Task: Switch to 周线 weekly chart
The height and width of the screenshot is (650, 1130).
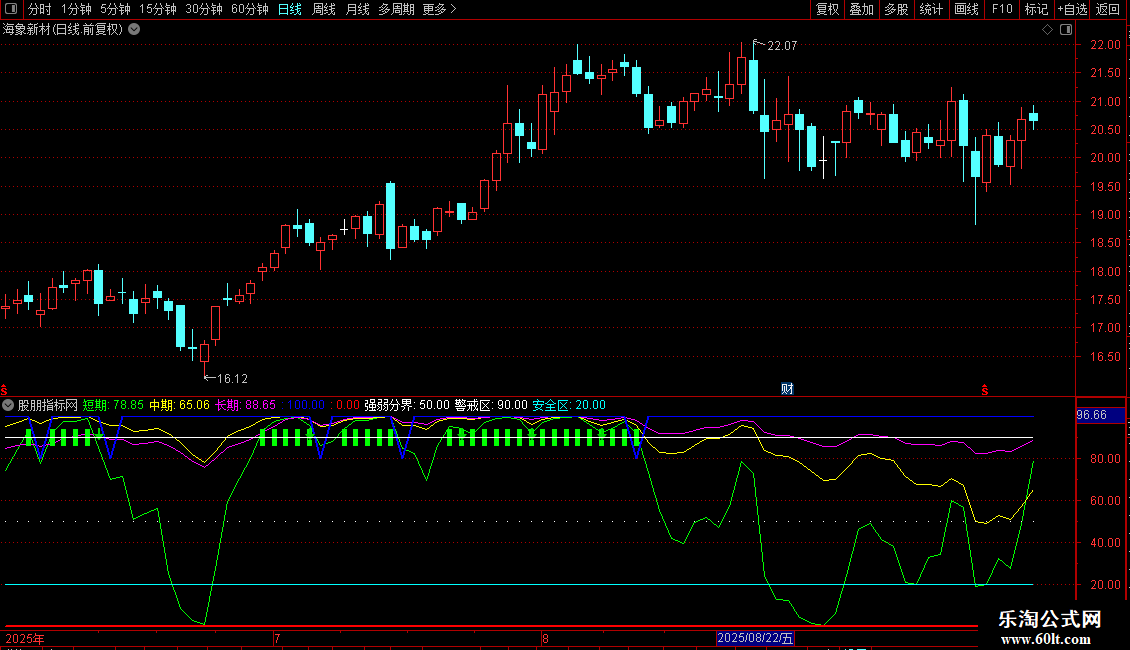Action: (324, 9)
